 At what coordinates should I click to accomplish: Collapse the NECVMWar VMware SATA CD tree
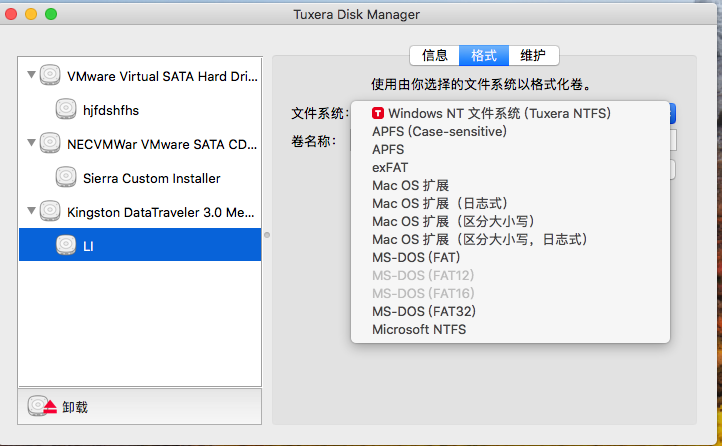(x=31, y=143)
